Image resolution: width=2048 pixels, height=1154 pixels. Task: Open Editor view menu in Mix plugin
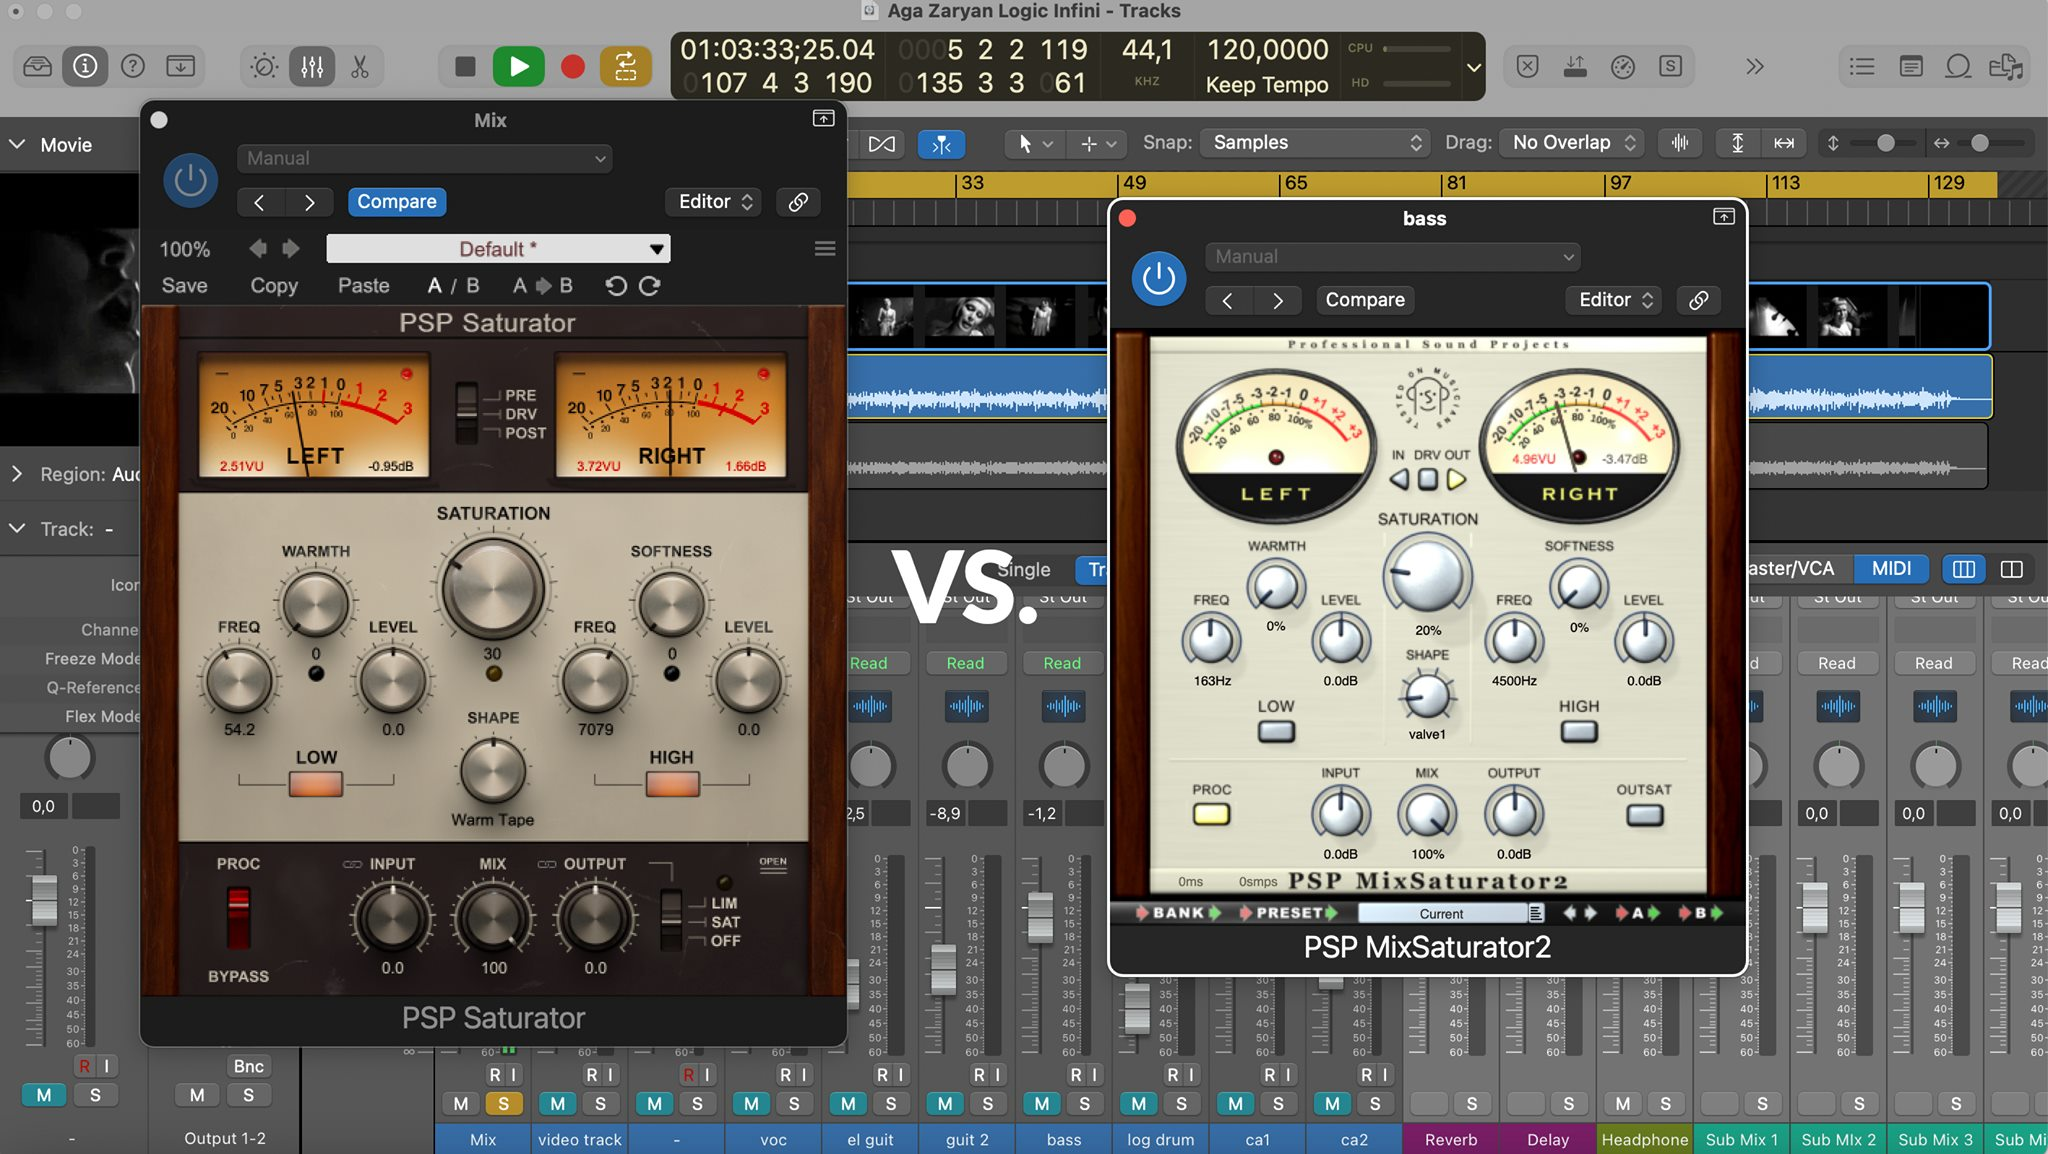tap(714, 202)
